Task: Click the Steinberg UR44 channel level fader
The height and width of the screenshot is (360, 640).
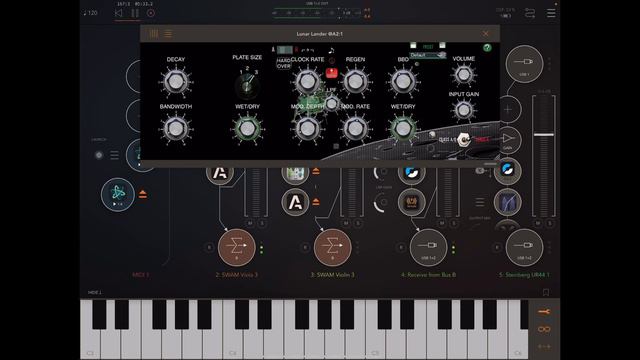Action: (x=544, y=135)
